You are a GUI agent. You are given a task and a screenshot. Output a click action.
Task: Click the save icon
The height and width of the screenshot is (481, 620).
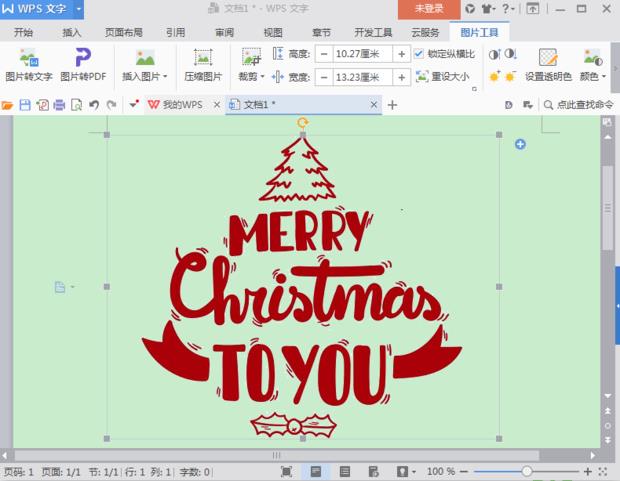[25, 105]
